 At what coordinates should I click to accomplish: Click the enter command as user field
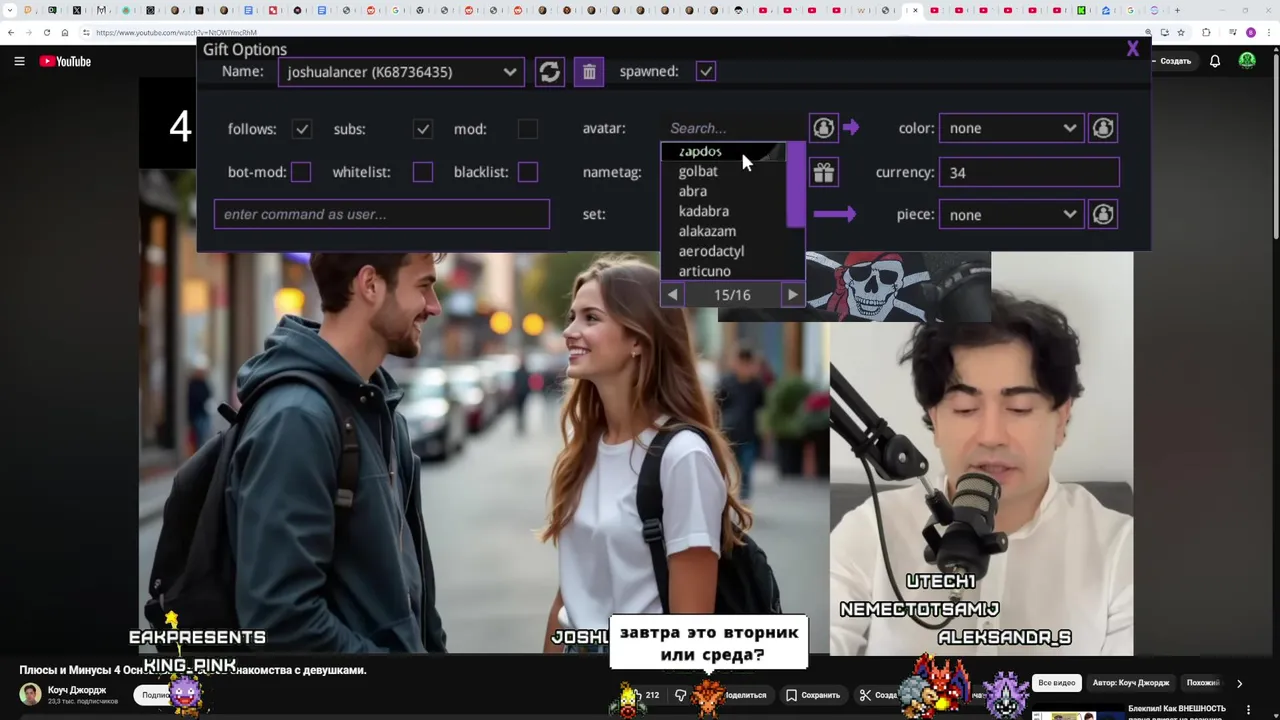pos(382,214)
